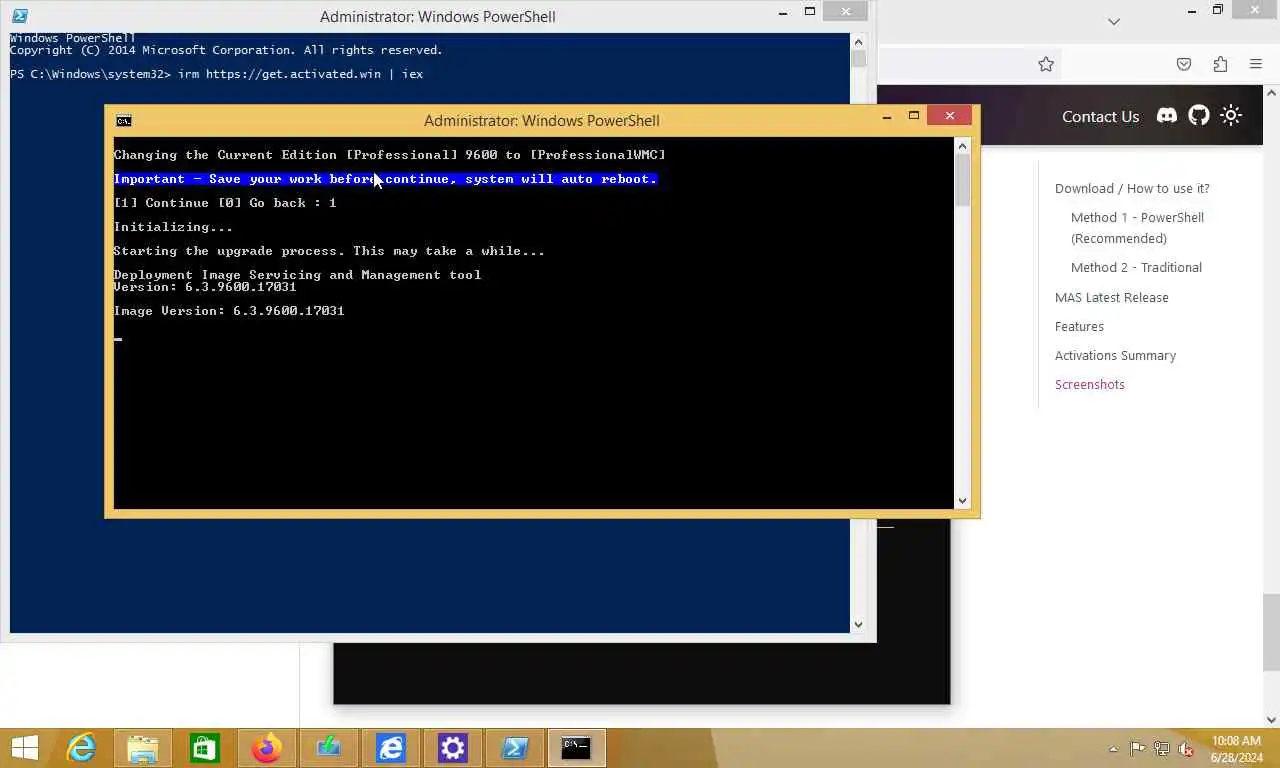
Task: Open the green download-arrow taskbar app
Action: click(329, 748)
